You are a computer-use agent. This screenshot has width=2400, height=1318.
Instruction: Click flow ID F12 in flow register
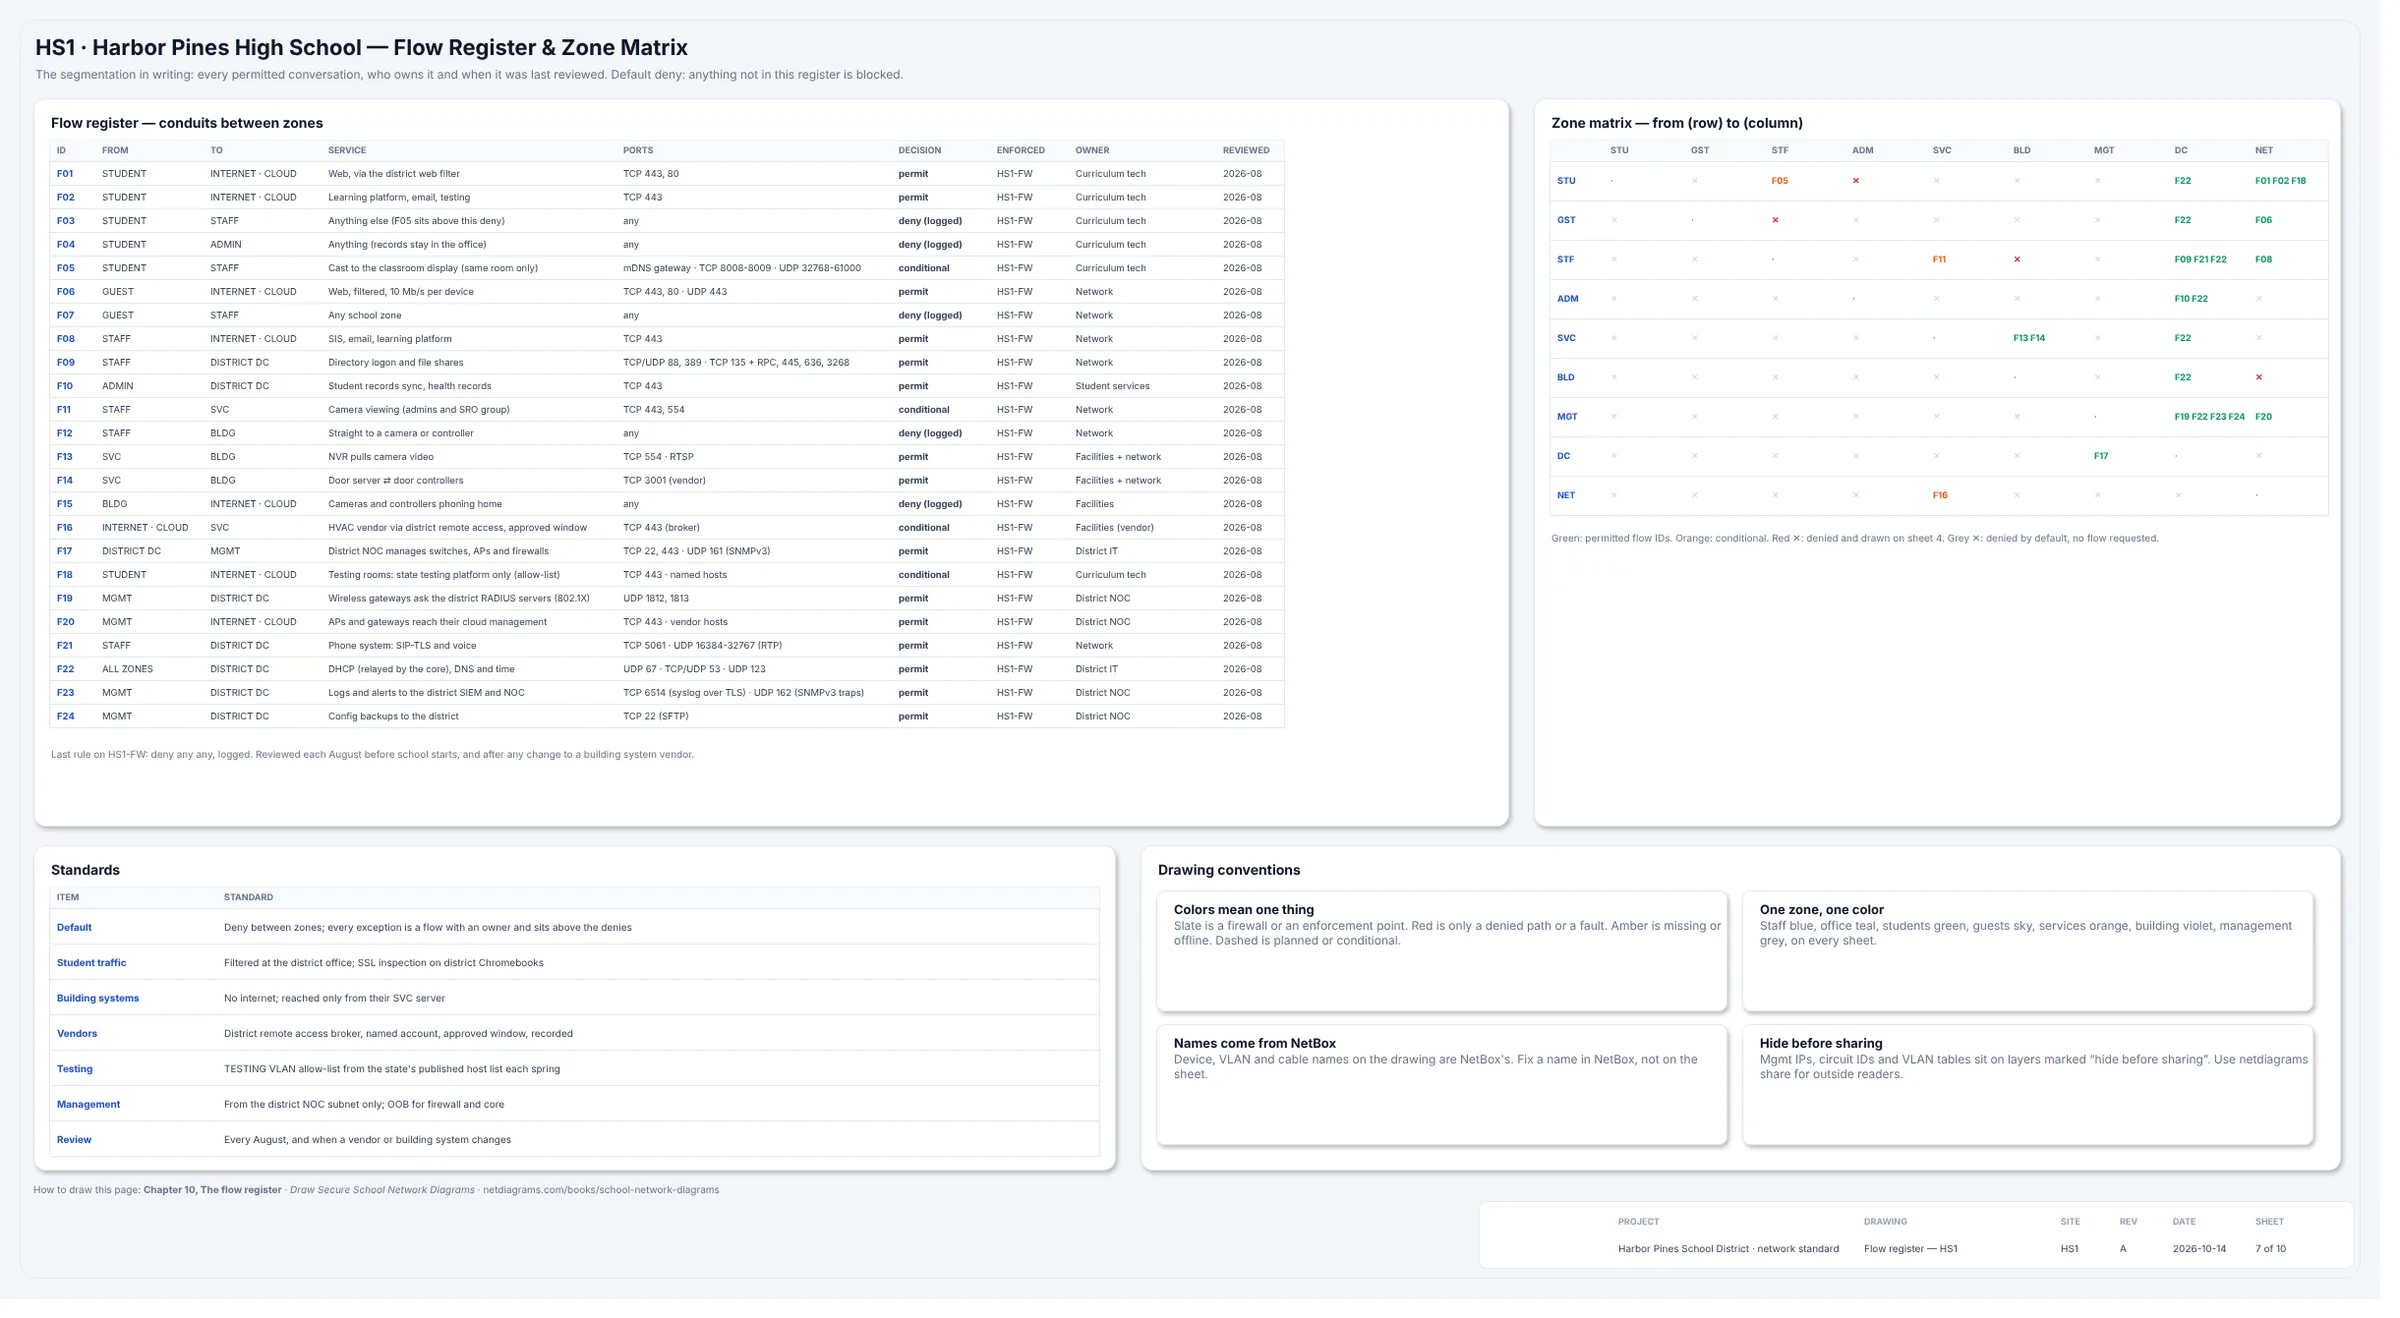tap(65, 433)
